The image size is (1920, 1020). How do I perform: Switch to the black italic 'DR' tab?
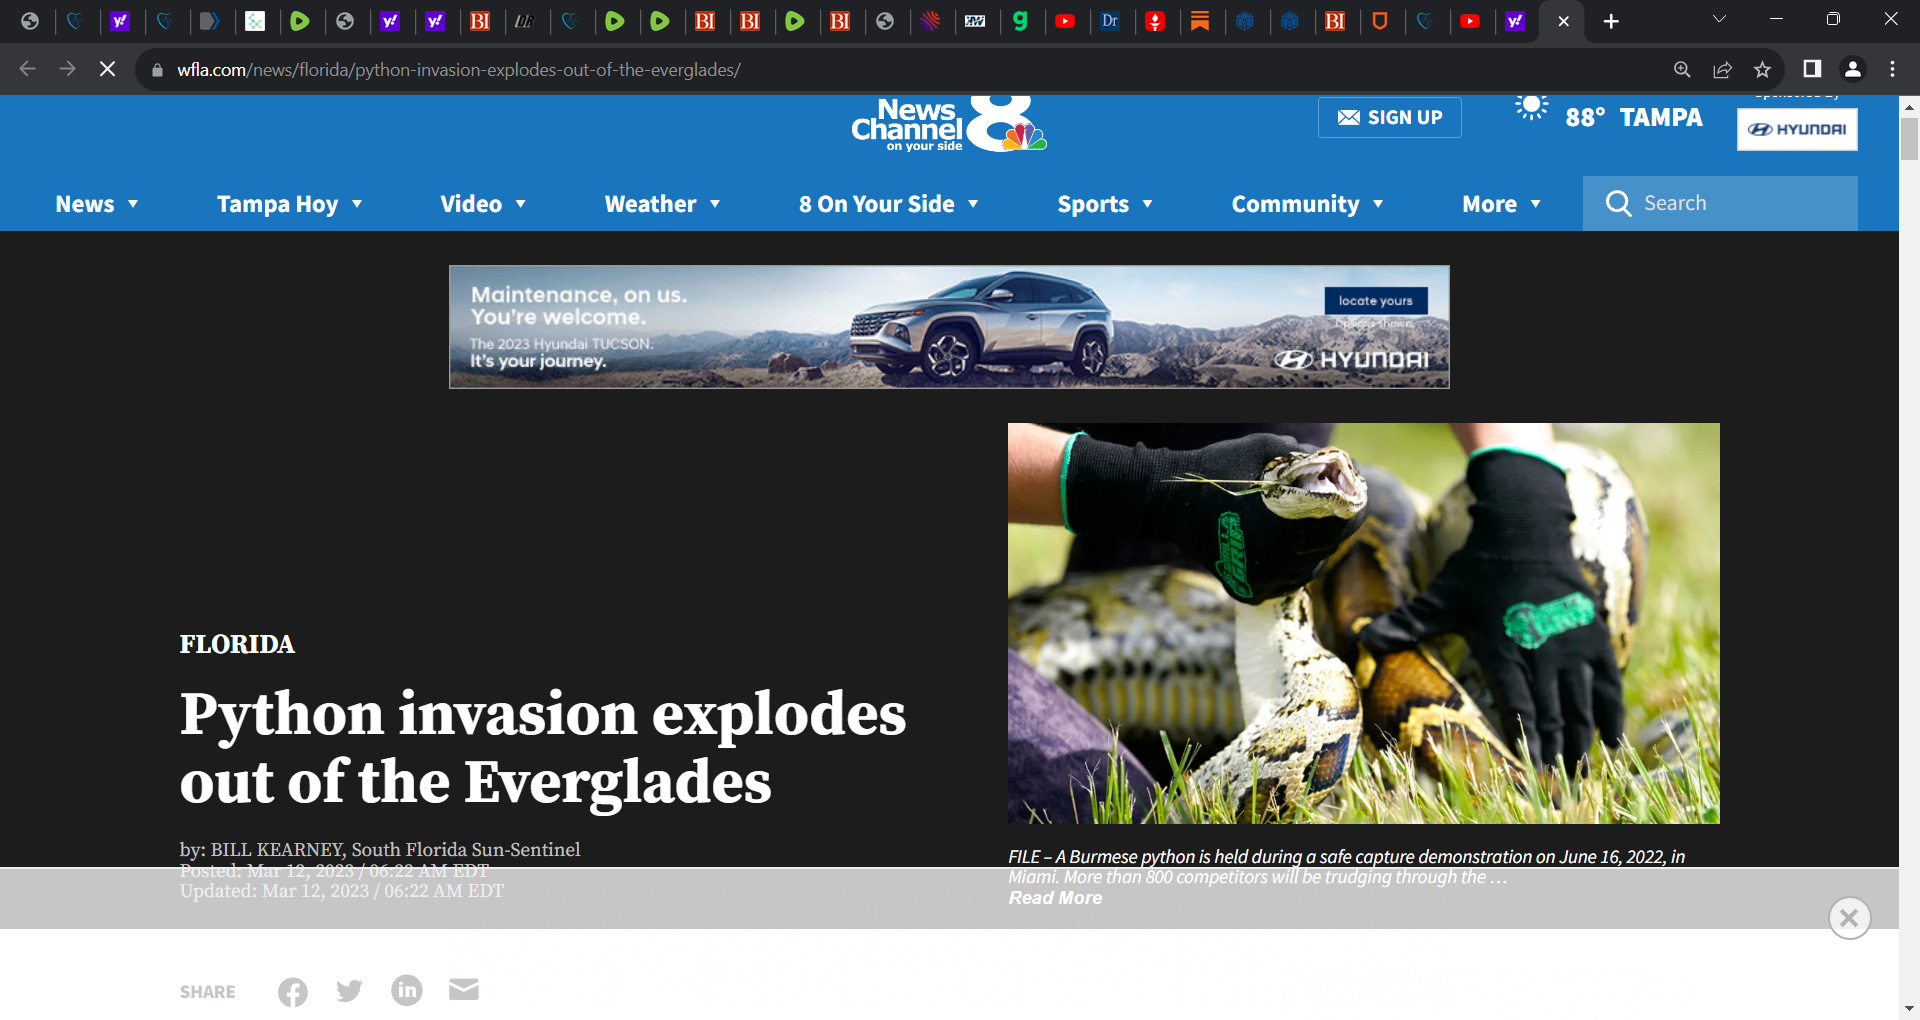click(x=525, y=21)
